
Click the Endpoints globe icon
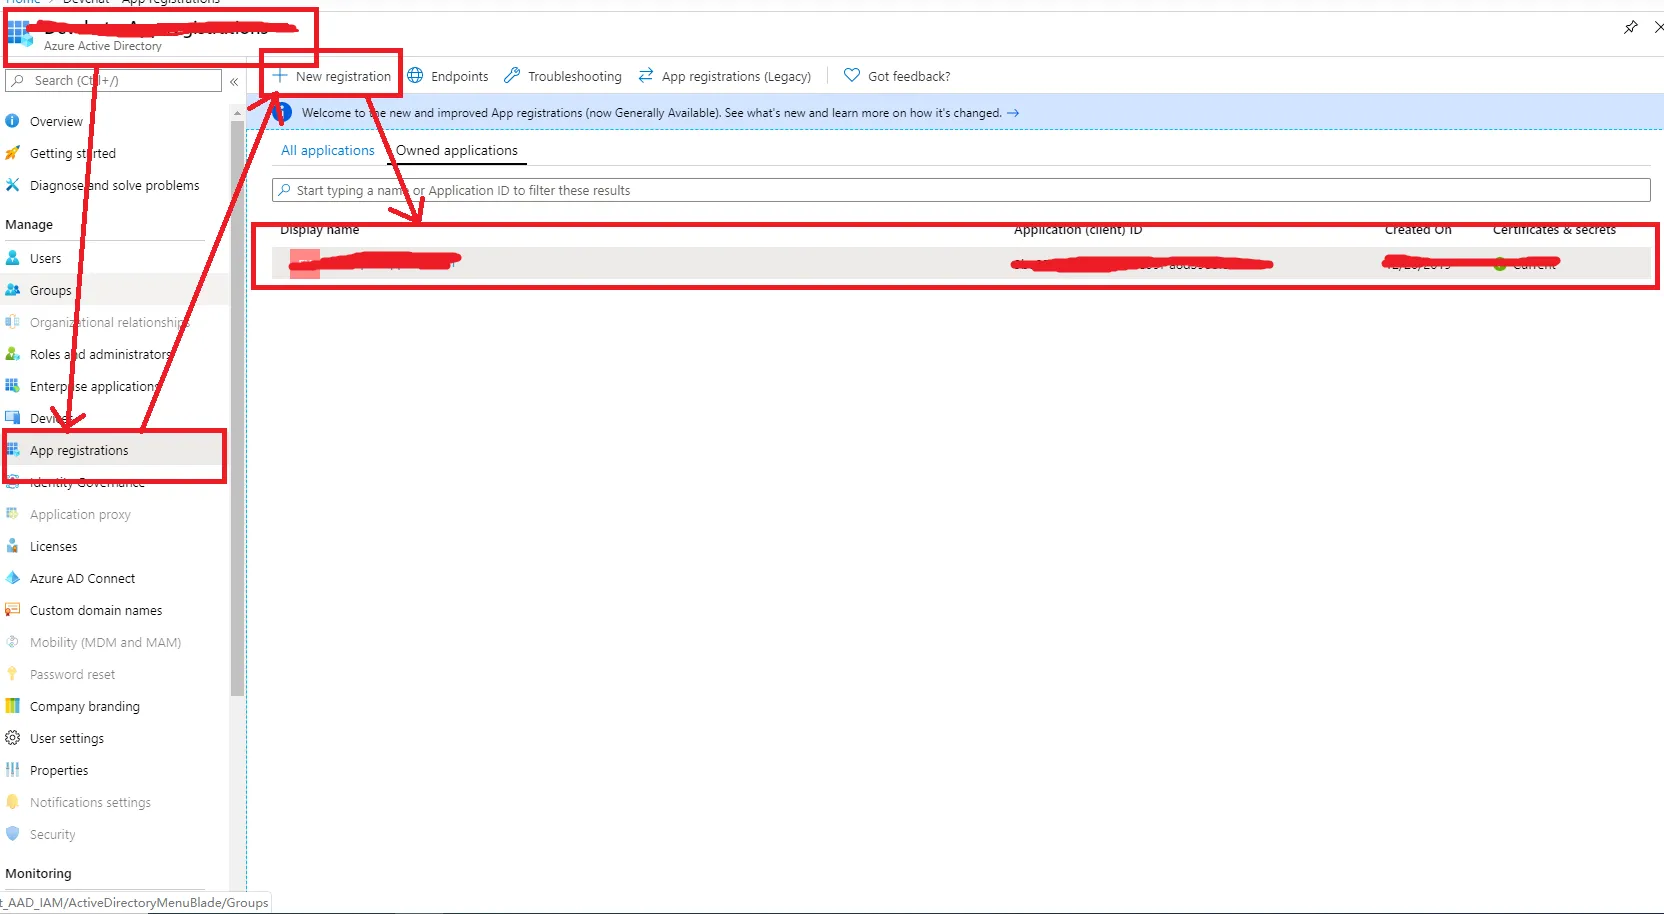pos(415,76)
